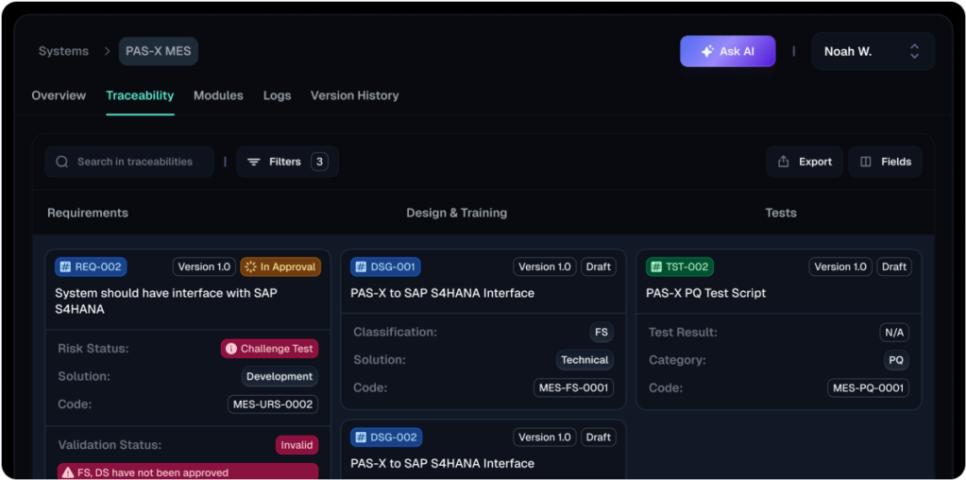Screen dimensions: 966x480
Task: Open the Filters menu with 3 active
Action: click(287, 162)
